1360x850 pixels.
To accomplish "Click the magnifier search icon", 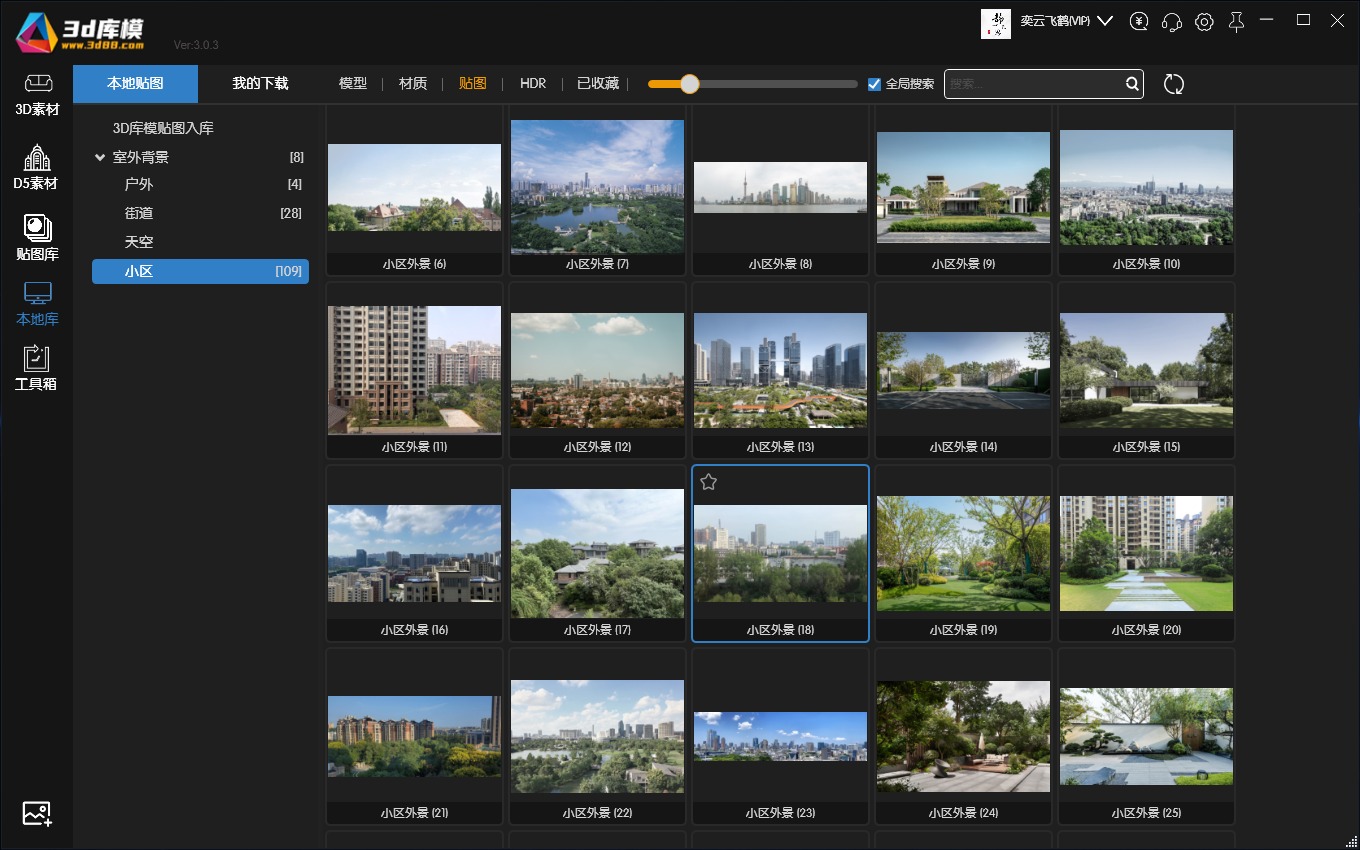I will click(1132, 84).
